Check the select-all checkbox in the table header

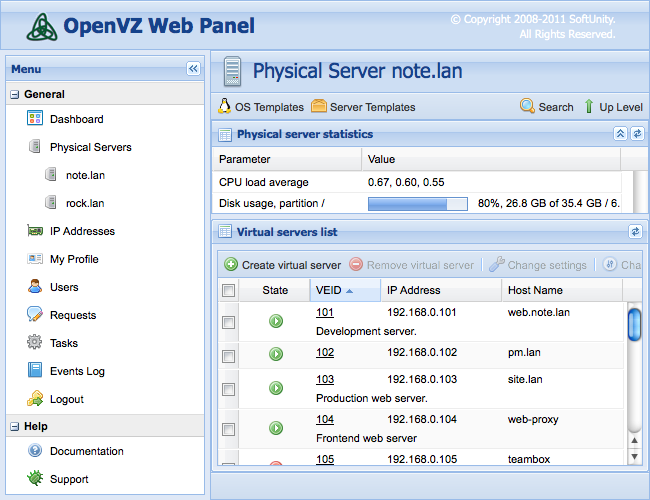click(x=229, y=290)
